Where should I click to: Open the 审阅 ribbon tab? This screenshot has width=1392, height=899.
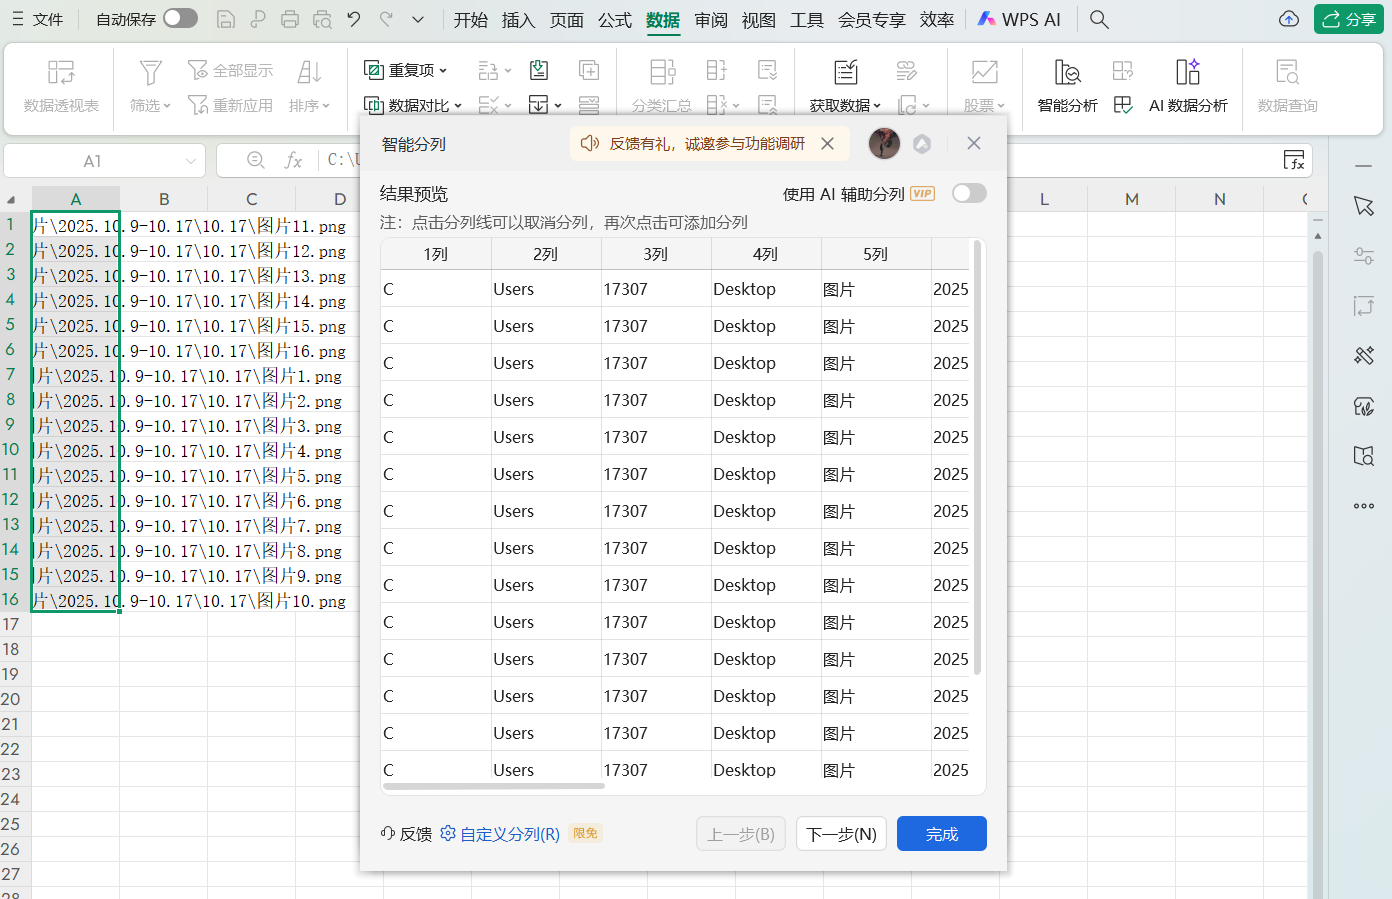[710, 19]
